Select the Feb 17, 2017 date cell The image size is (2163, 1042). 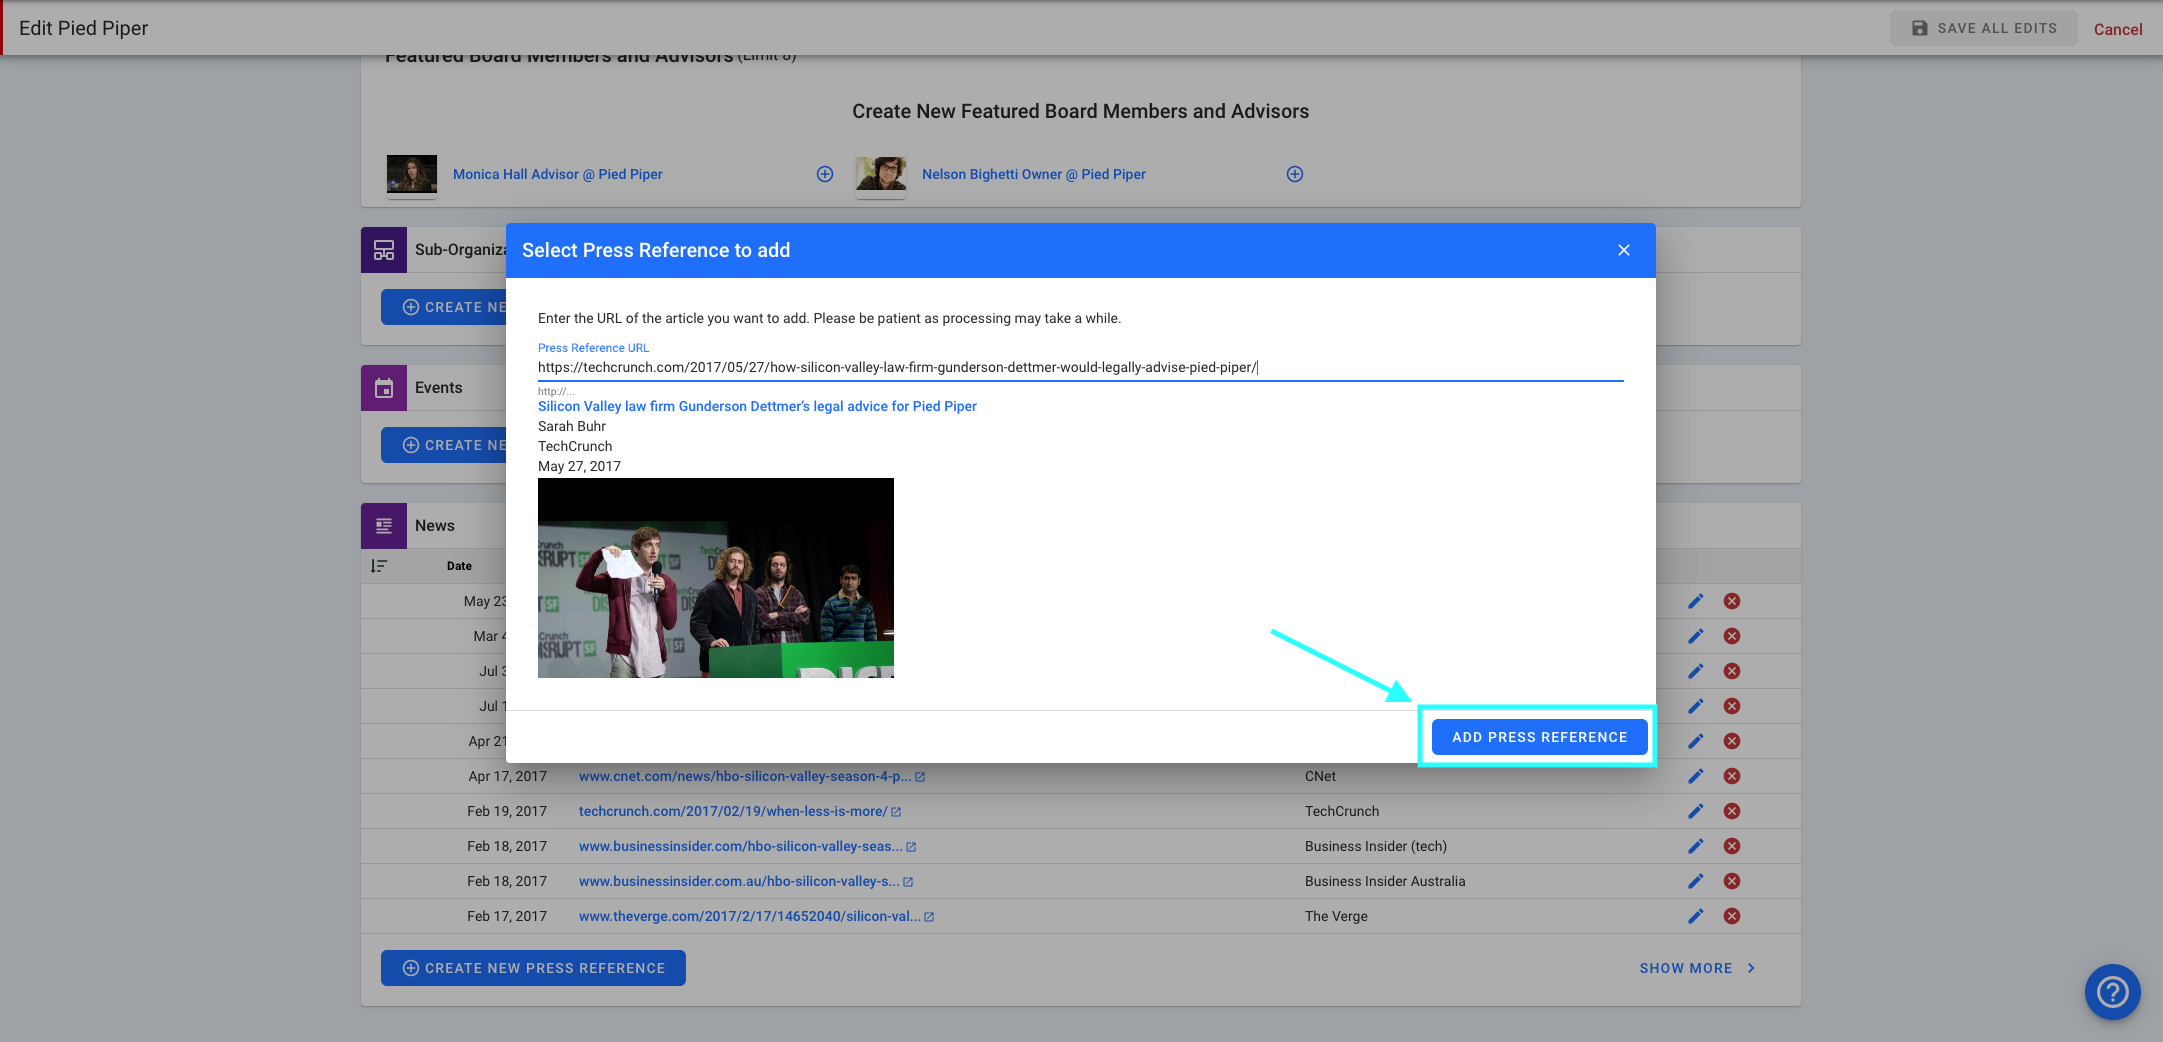(x=507, y=916)
